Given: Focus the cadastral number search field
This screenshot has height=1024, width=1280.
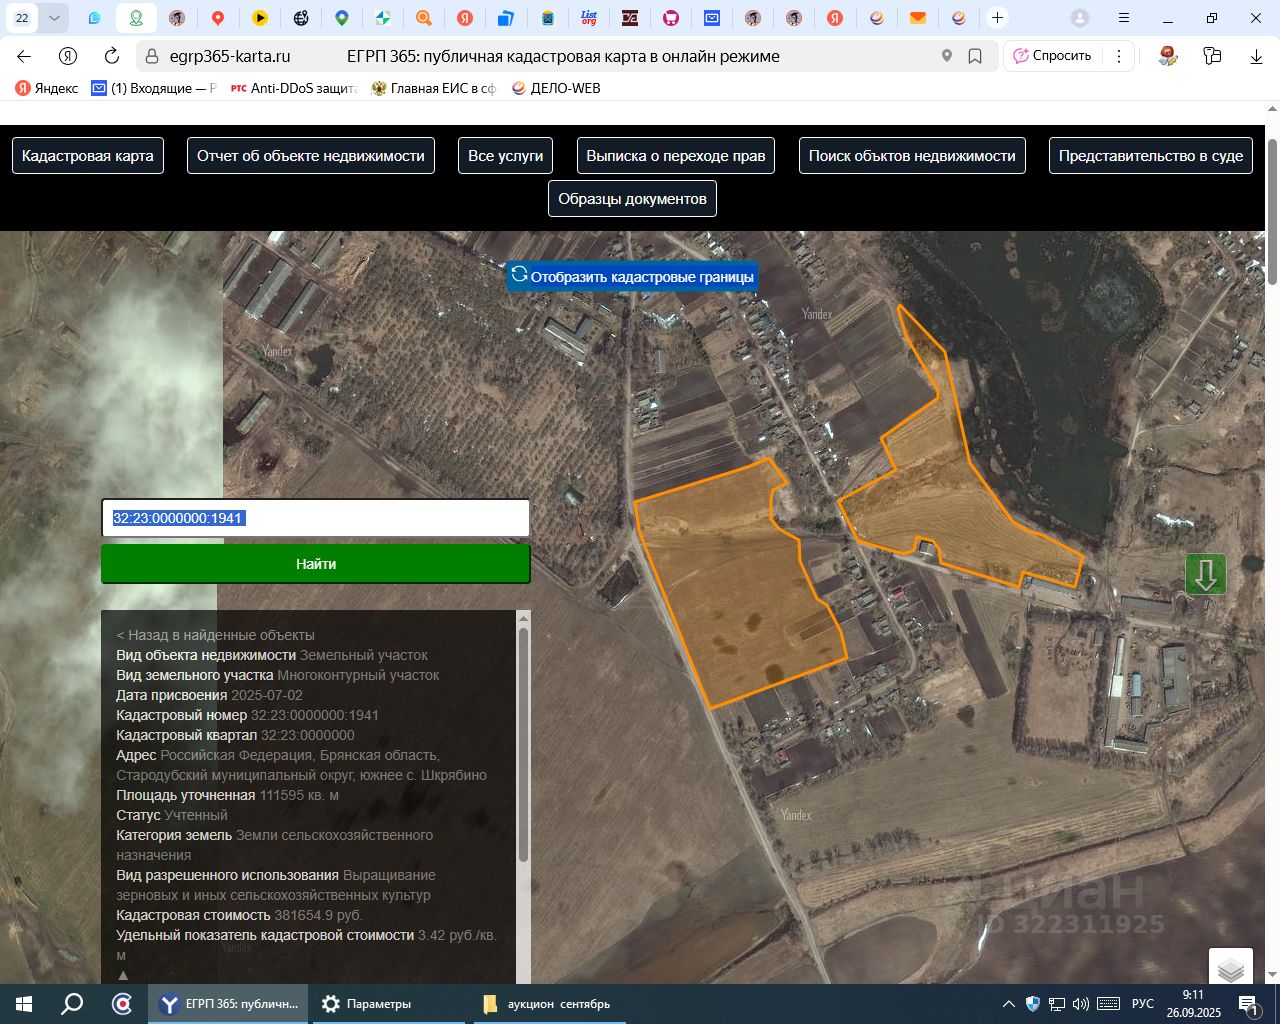Looking at the screenshot, I should pyautogui.click(x=316, y=518).
